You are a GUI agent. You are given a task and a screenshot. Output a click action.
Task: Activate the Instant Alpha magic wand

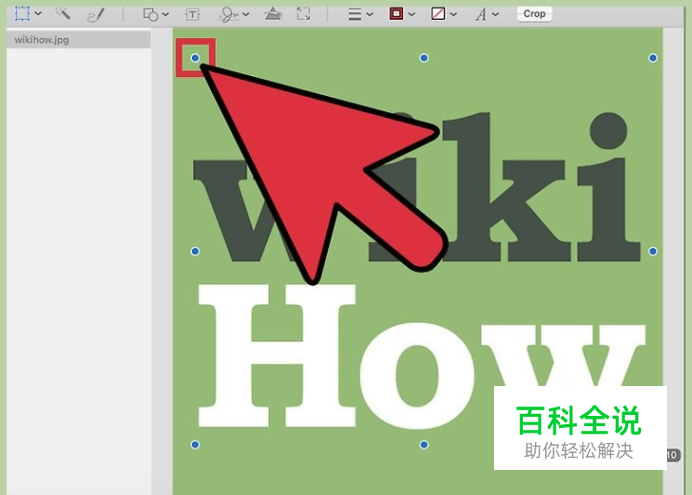[x=63, y=14]
